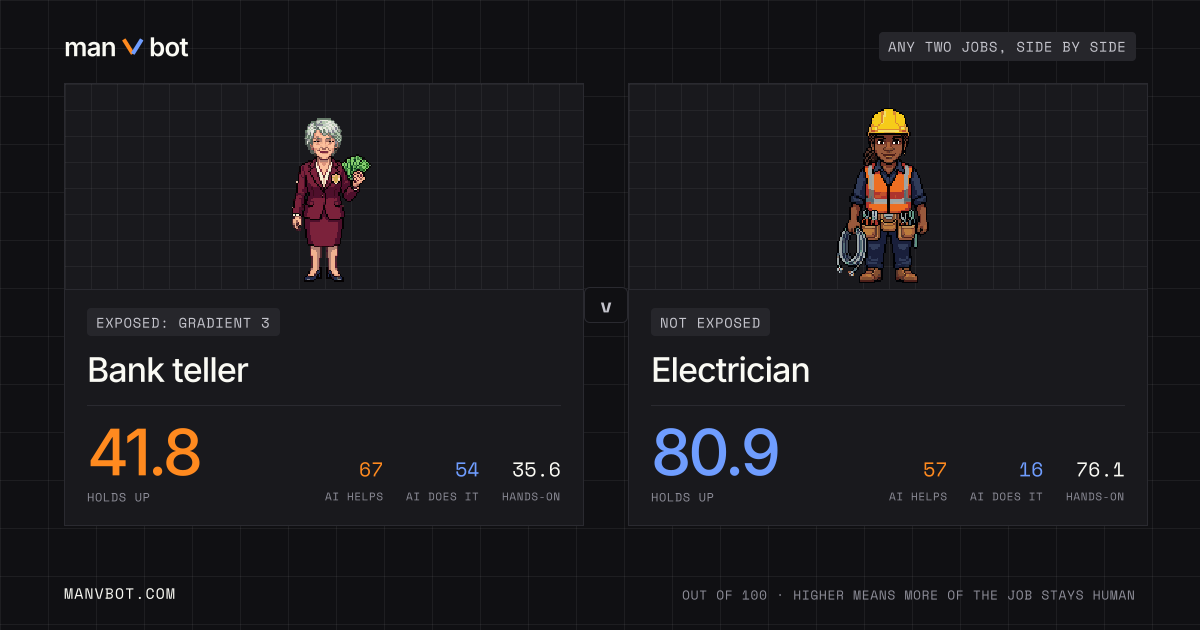Click the 'Exposed: Gradient 3' tag
This screenshot has height=630, width=1200.
click(x=183, y=323)
